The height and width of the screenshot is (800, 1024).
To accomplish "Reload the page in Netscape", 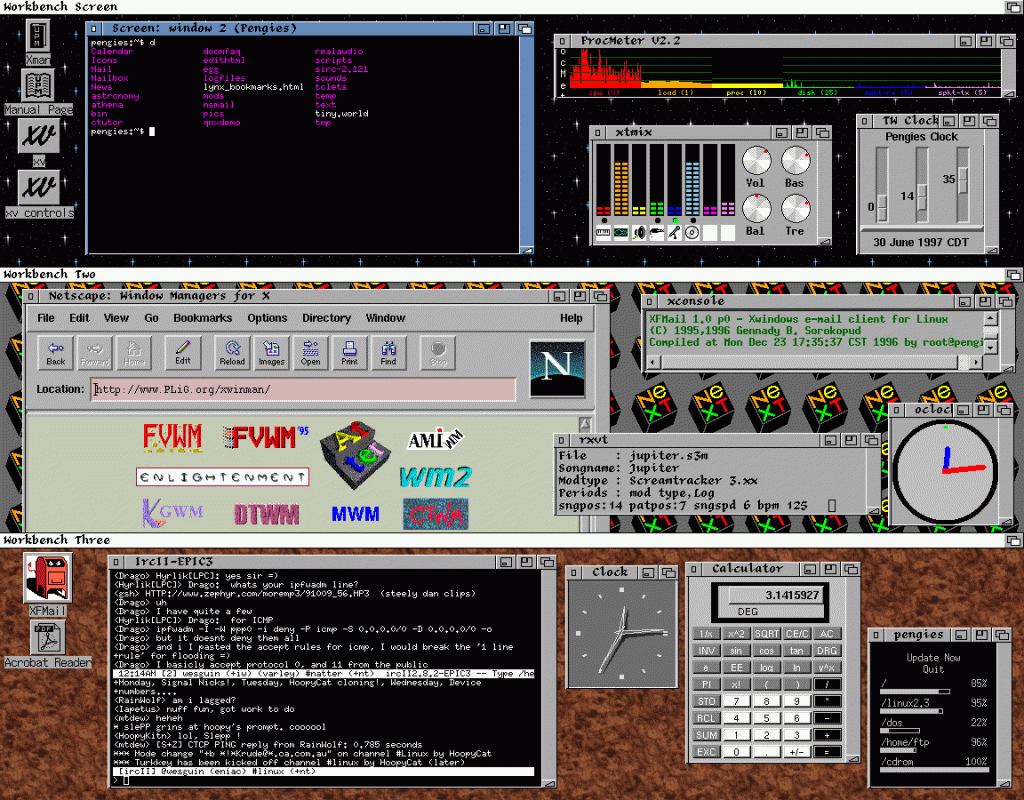I will tap(233, 351).
